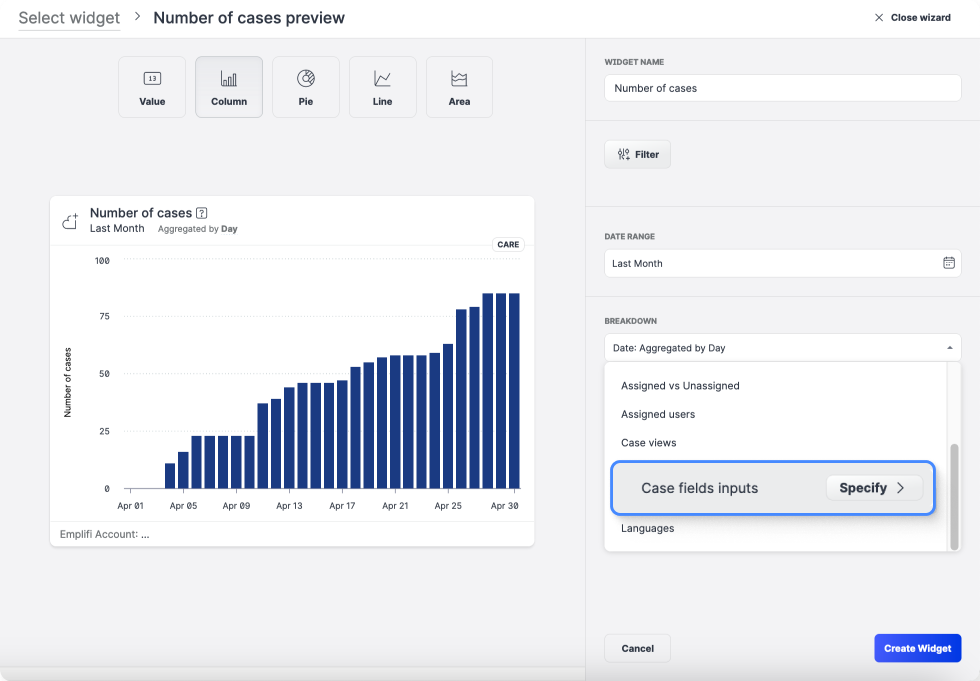
Task: Collapse the Breakdown dropdown
Action: point(948,348)
